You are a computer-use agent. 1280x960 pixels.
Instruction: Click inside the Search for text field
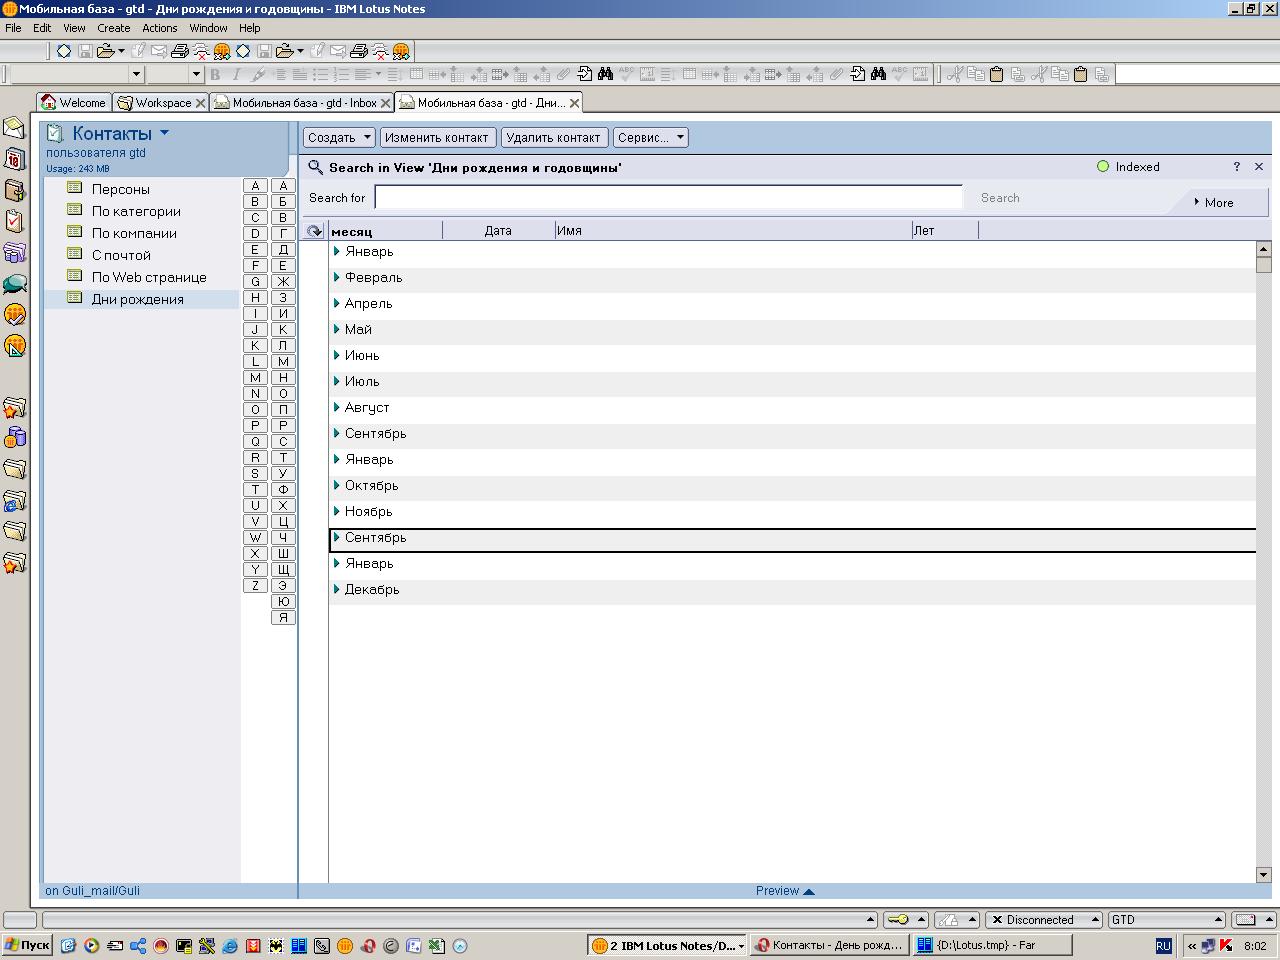click(x=668, y=198)
